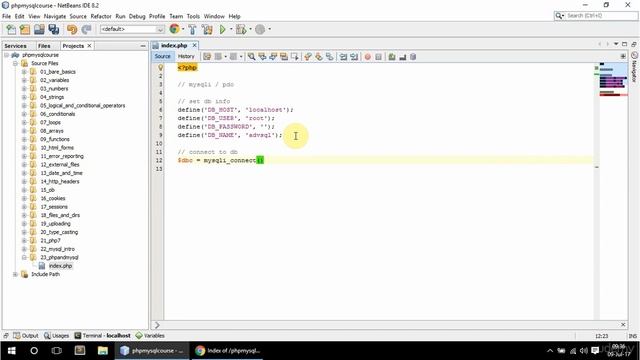
Task: Click the Stop Macro Recording icon
Action: coord(378,57)
